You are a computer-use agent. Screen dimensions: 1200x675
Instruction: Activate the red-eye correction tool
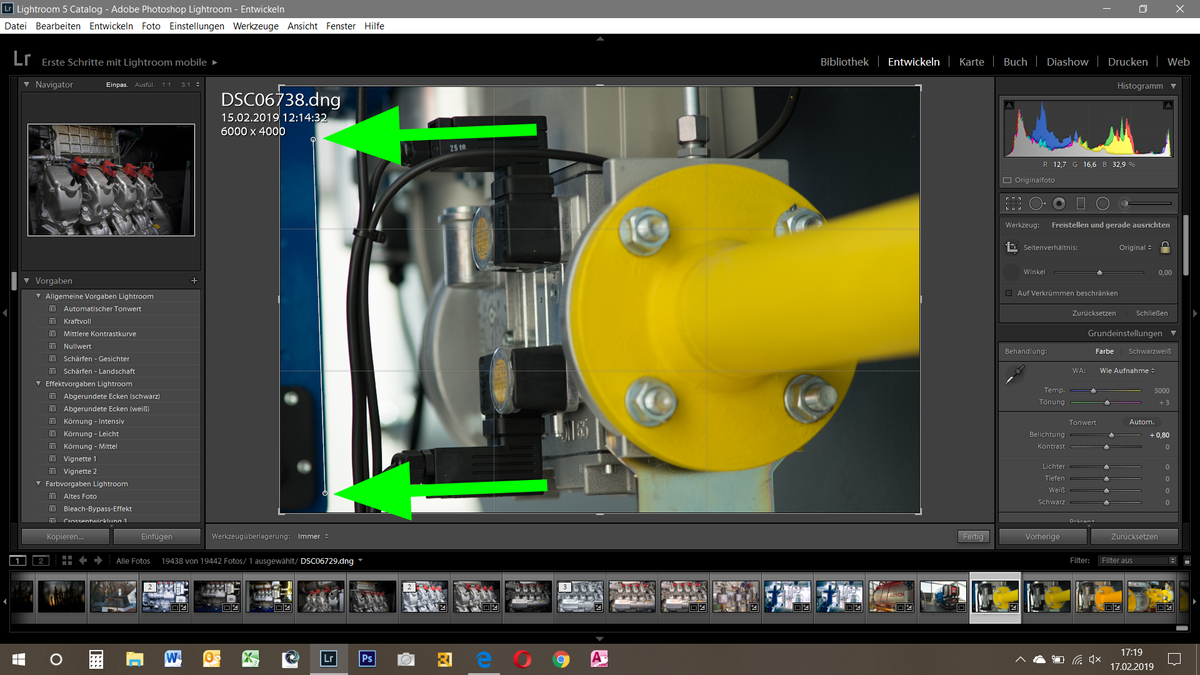[1058, 202]
